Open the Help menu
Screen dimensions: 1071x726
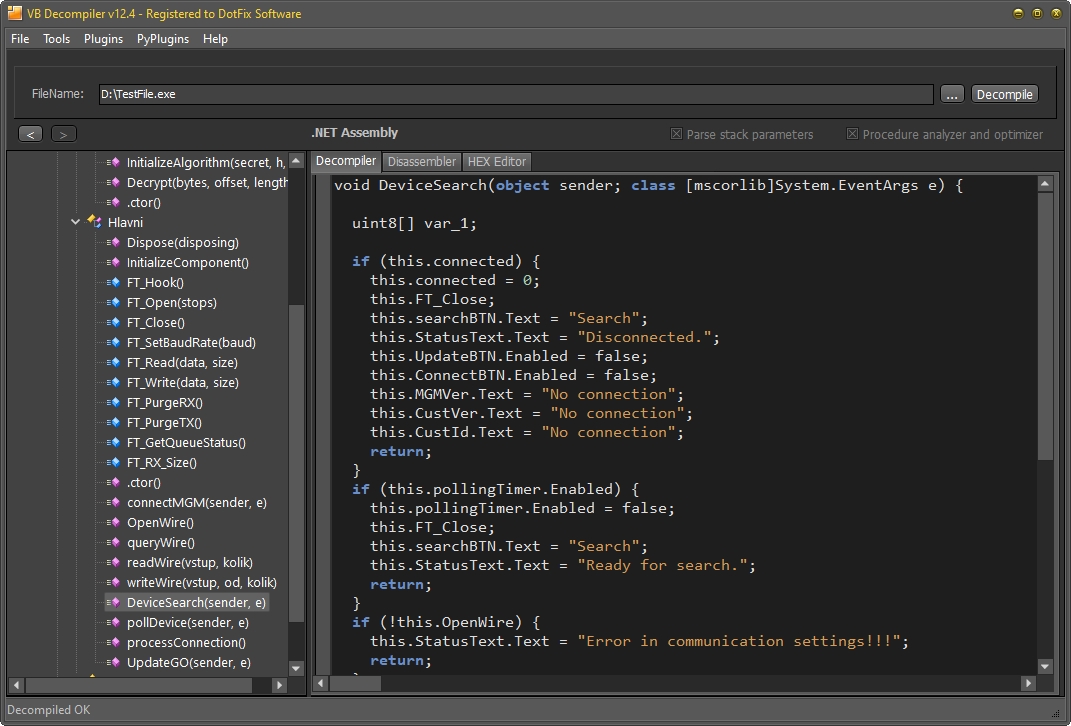(215, 39)
